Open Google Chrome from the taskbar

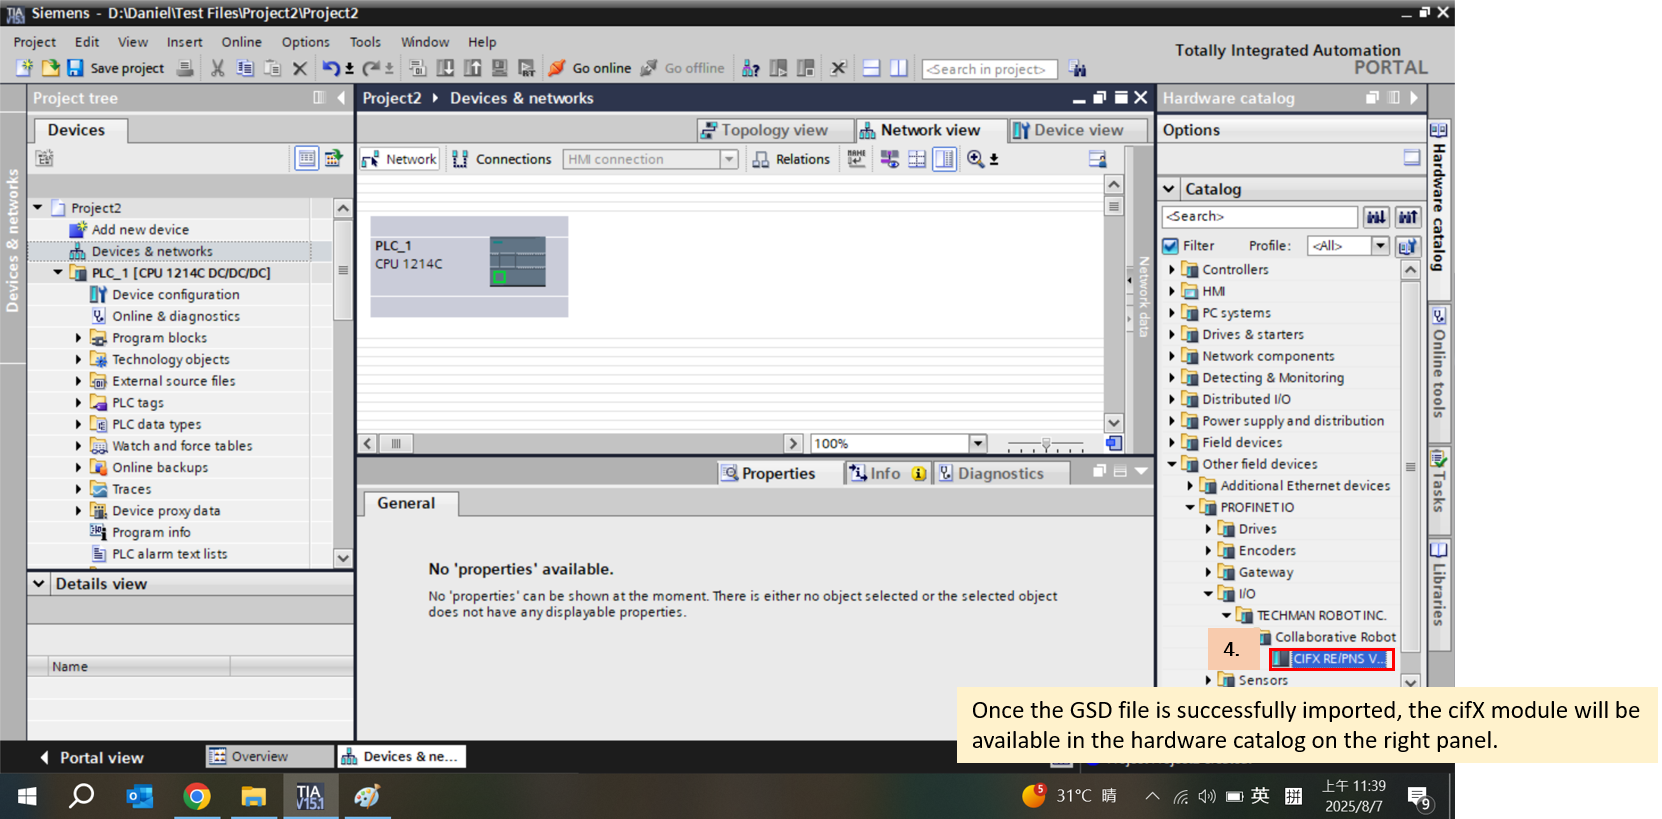pos(197,796)
